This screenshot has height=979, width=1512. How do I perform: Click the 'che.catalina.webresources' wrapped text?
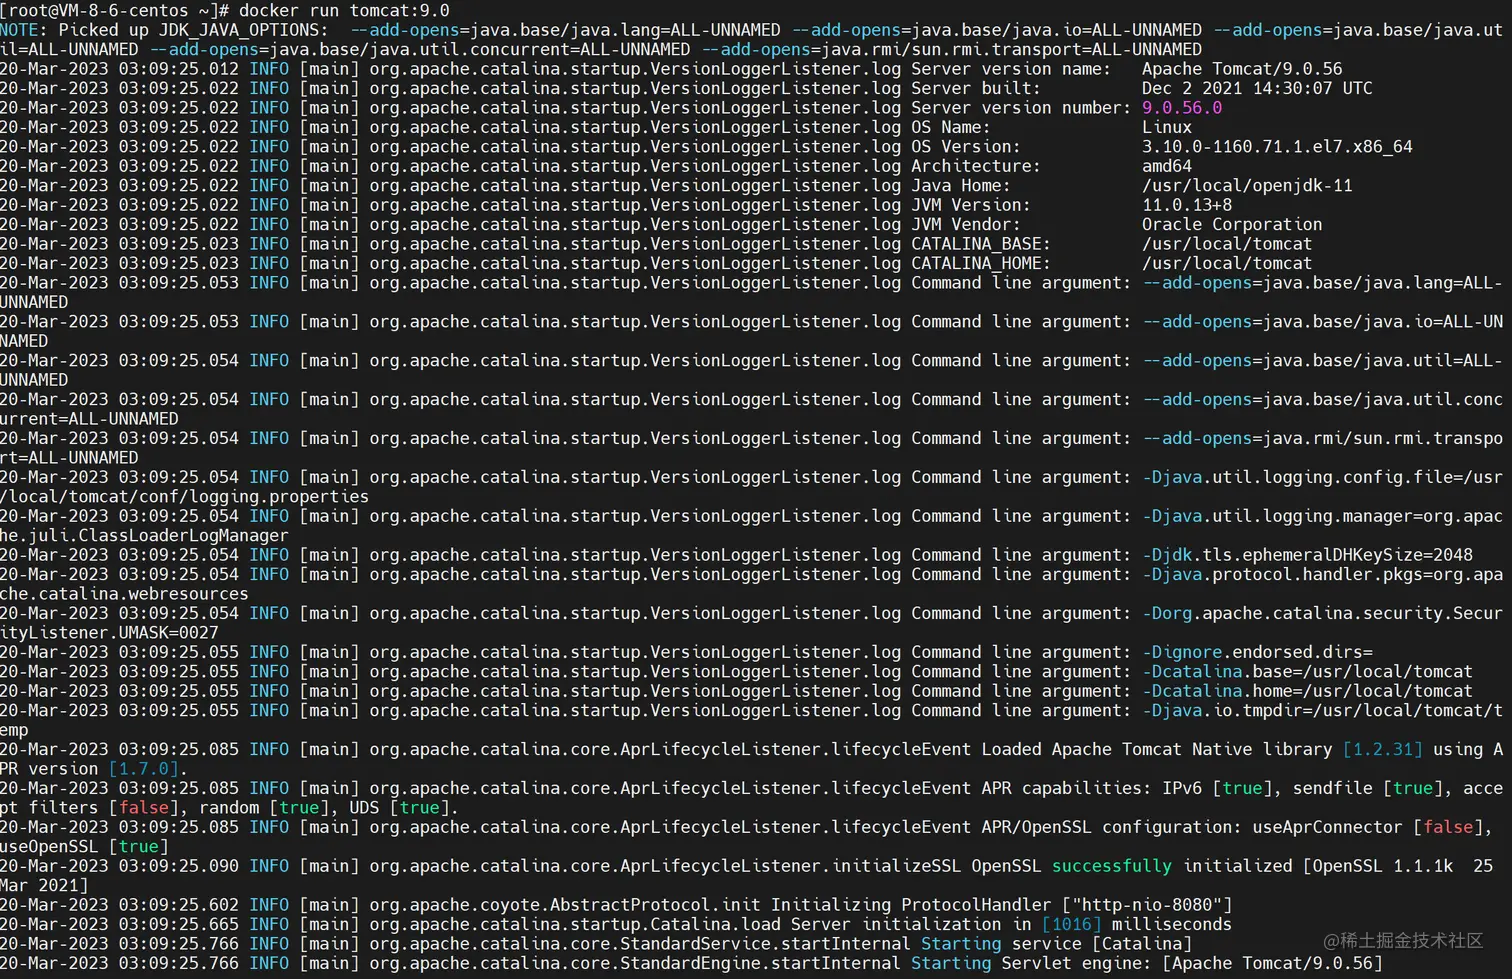tap(125, 594)
